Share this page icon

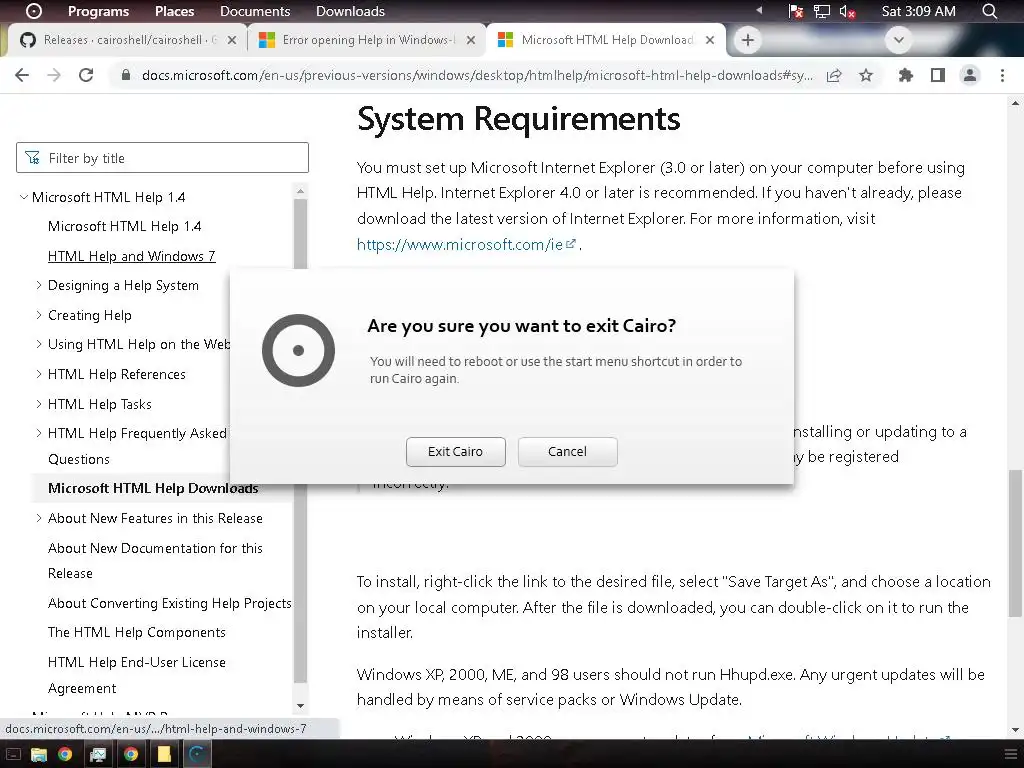pyautogui.click(x=834, y=75)
